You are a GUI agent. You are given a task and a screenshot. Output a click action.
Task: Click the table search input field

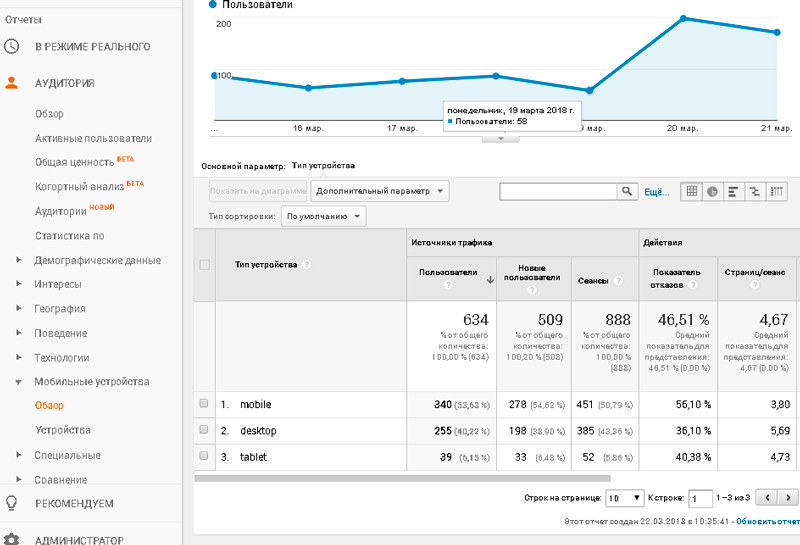click(558, 191)
